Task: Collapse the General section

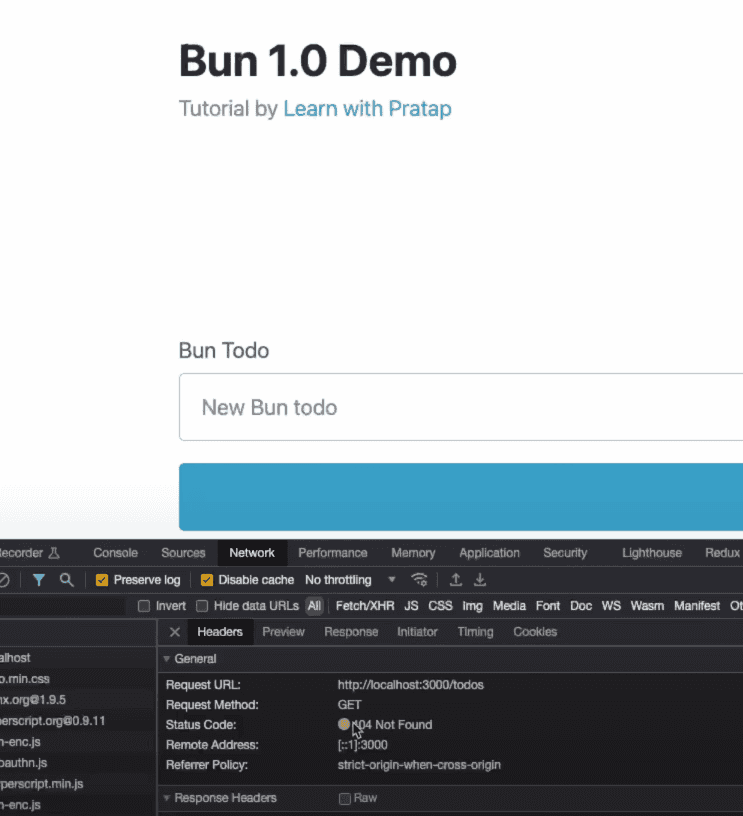Action: pos(167,659)
